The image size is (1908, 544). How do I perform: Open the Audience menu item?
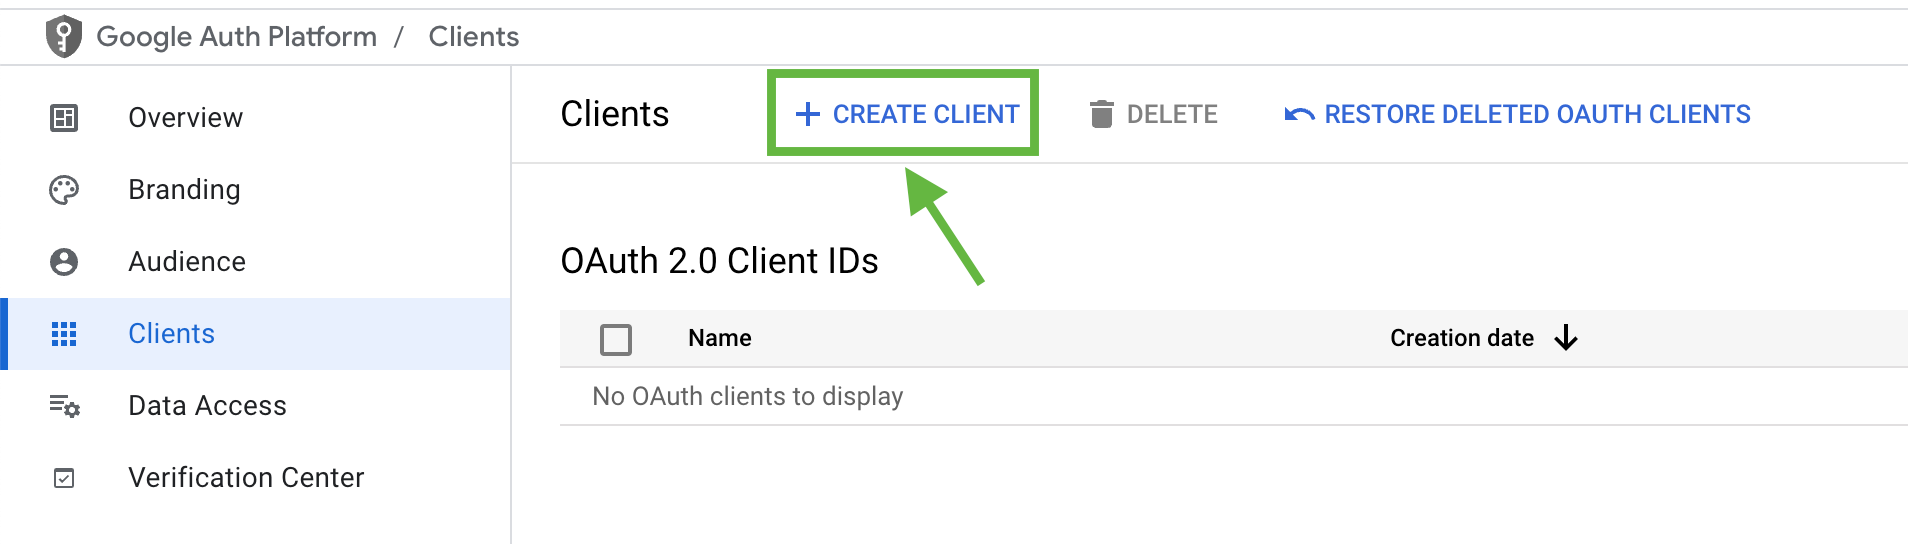tap(256, 262)
